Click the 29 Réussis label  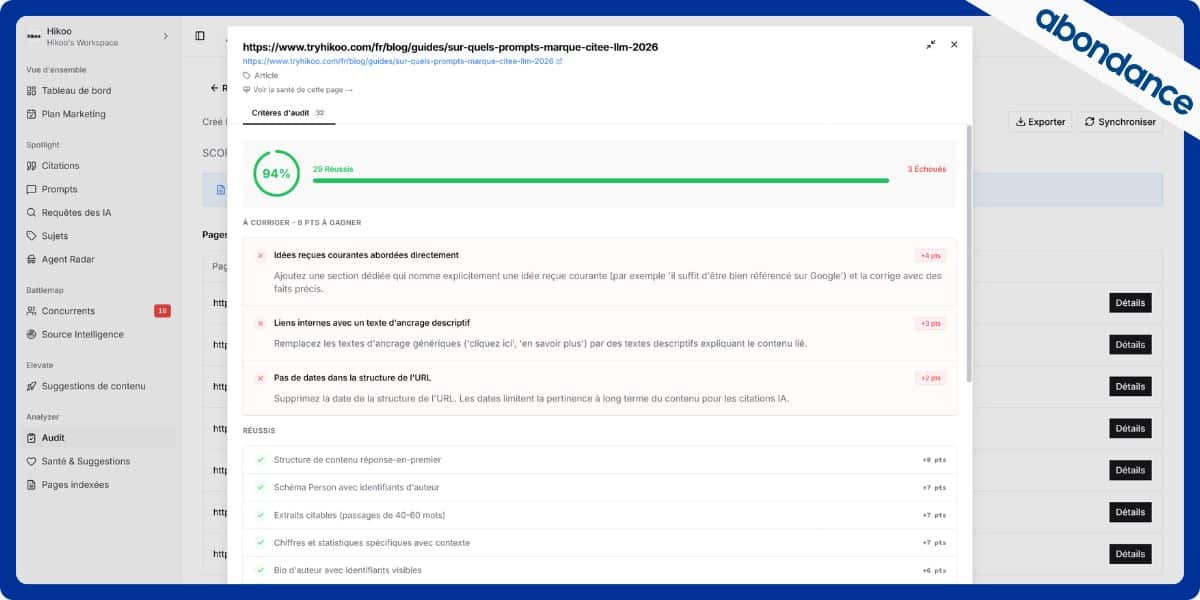point(333,169)
